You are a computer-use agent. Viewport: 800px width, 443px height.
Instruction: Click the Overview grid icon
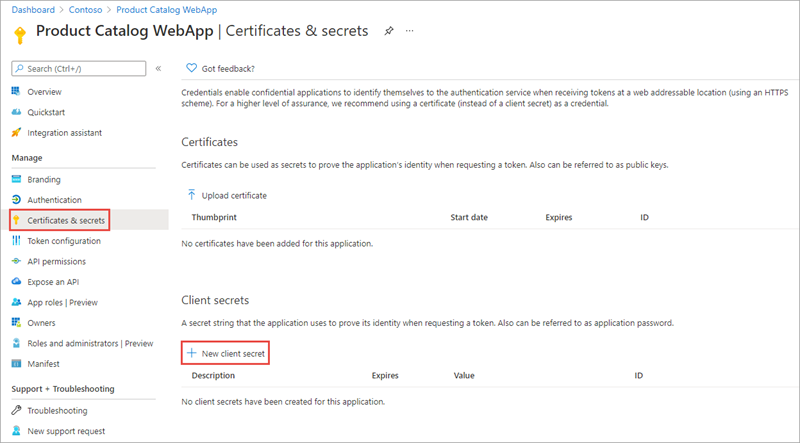tap(16, 91)
